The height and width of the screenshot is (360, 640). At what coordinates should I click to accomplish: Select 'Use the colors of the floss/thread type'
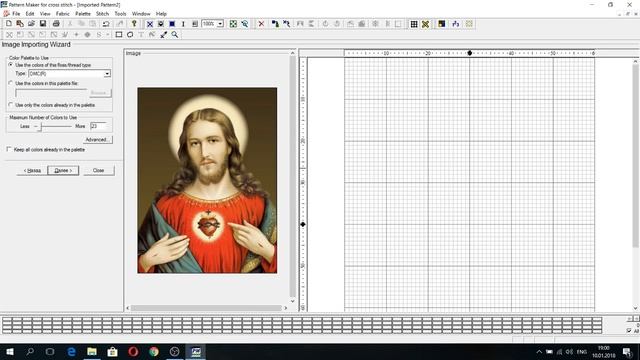point(11,65)
